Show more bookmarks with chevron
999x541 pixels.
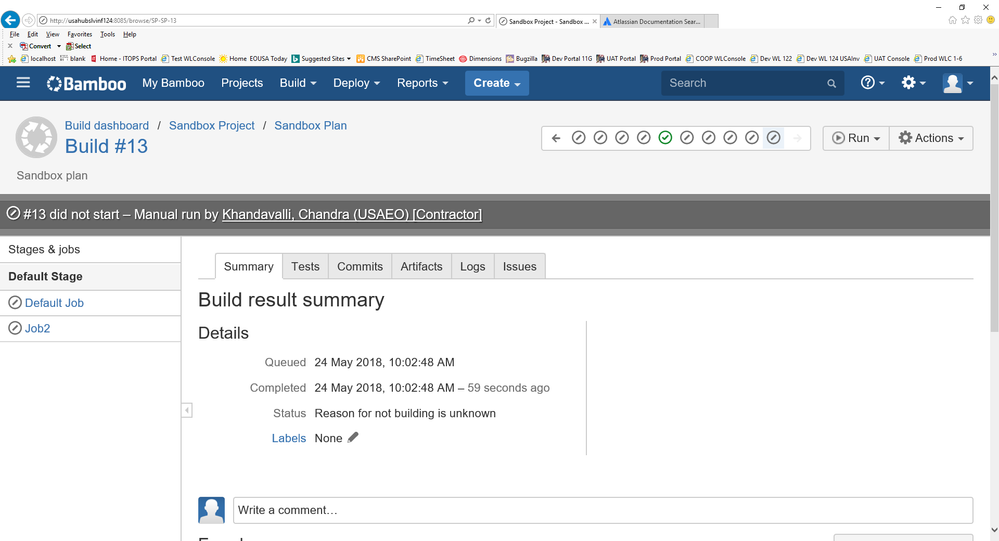(x=994, y=55)
